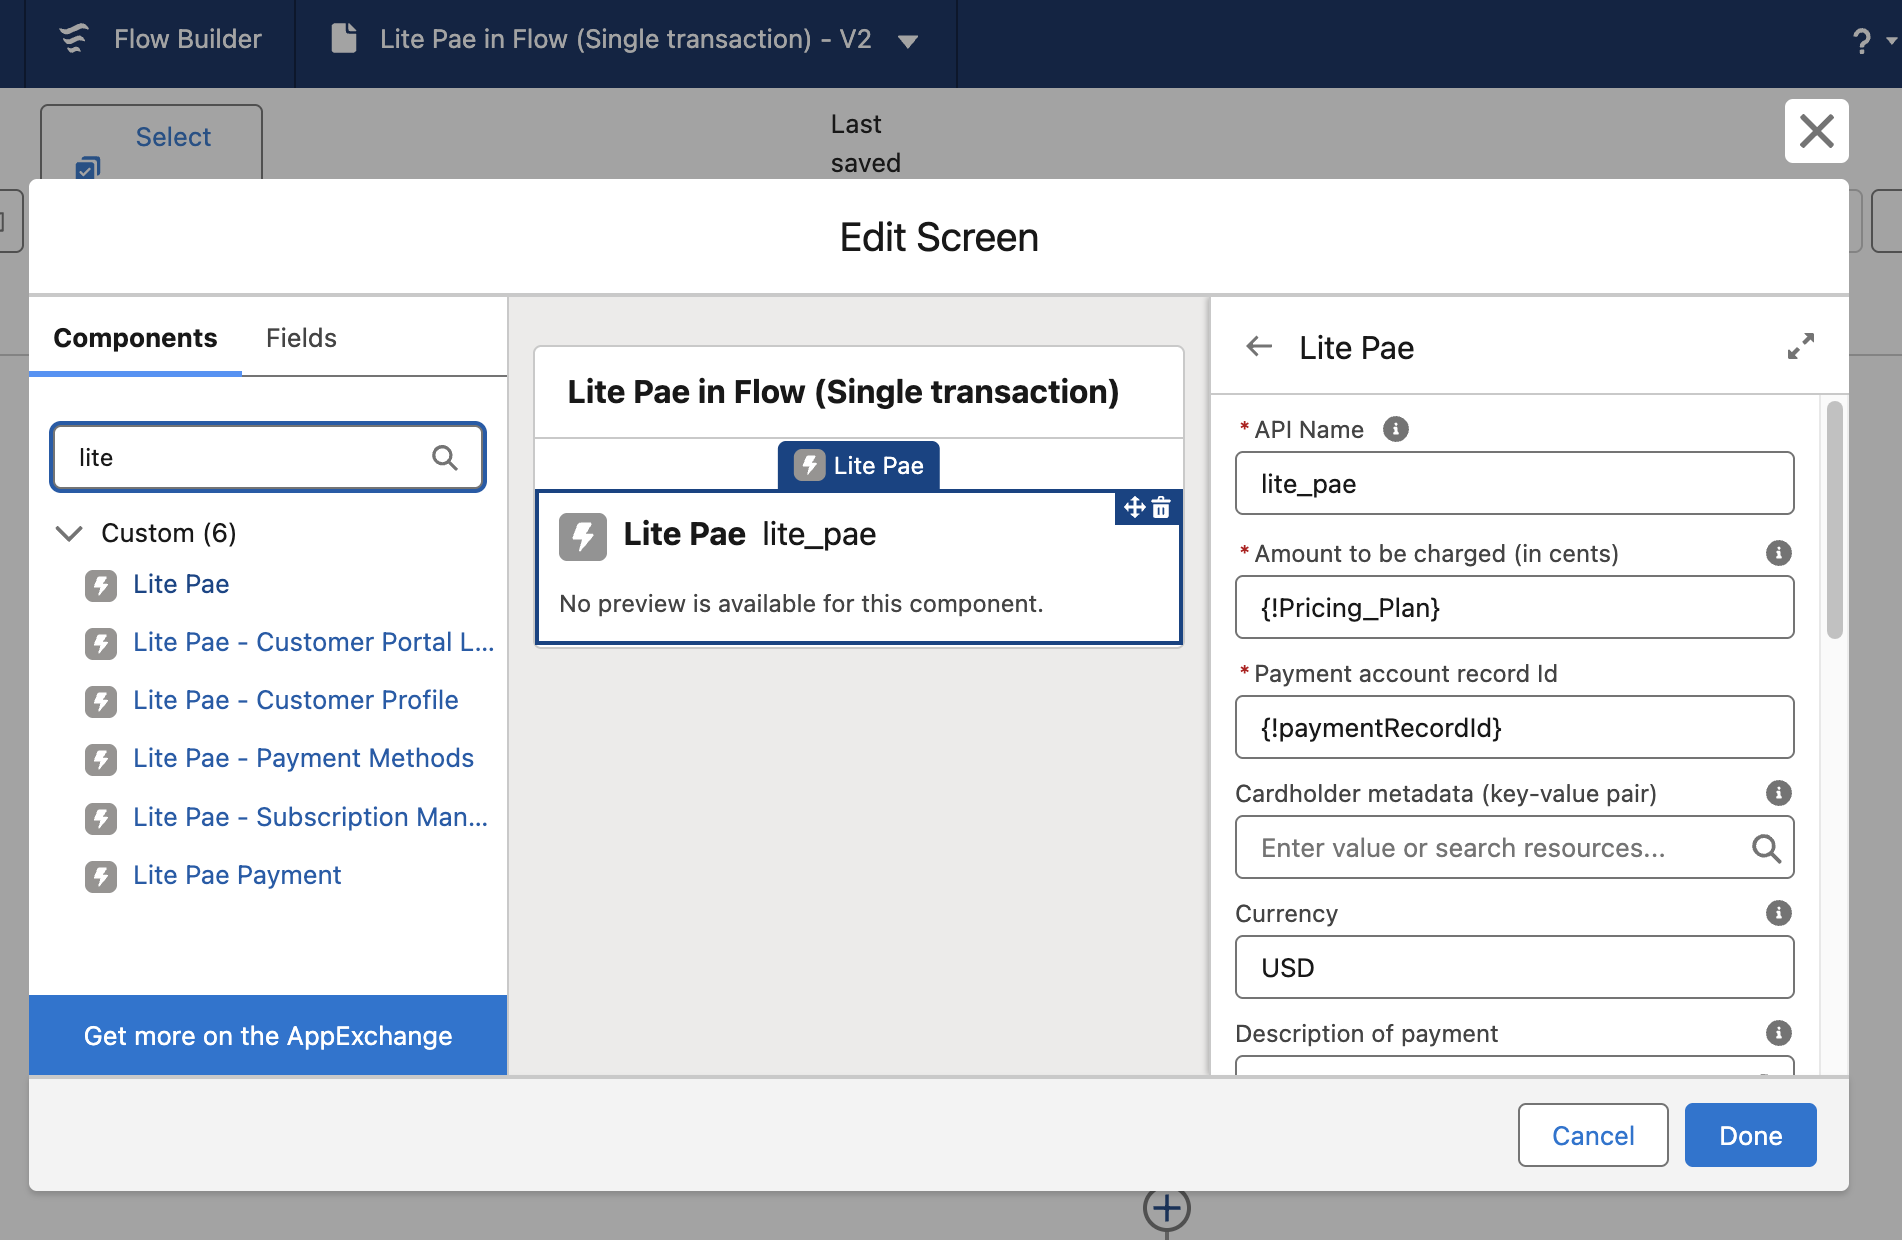Click lightning icon beside Lite Pae - Subscription Man...

101,819
